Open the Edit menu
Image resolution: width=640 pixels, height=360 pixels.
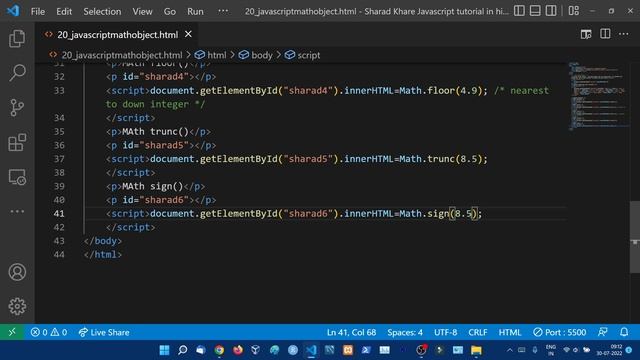[64, 11]
